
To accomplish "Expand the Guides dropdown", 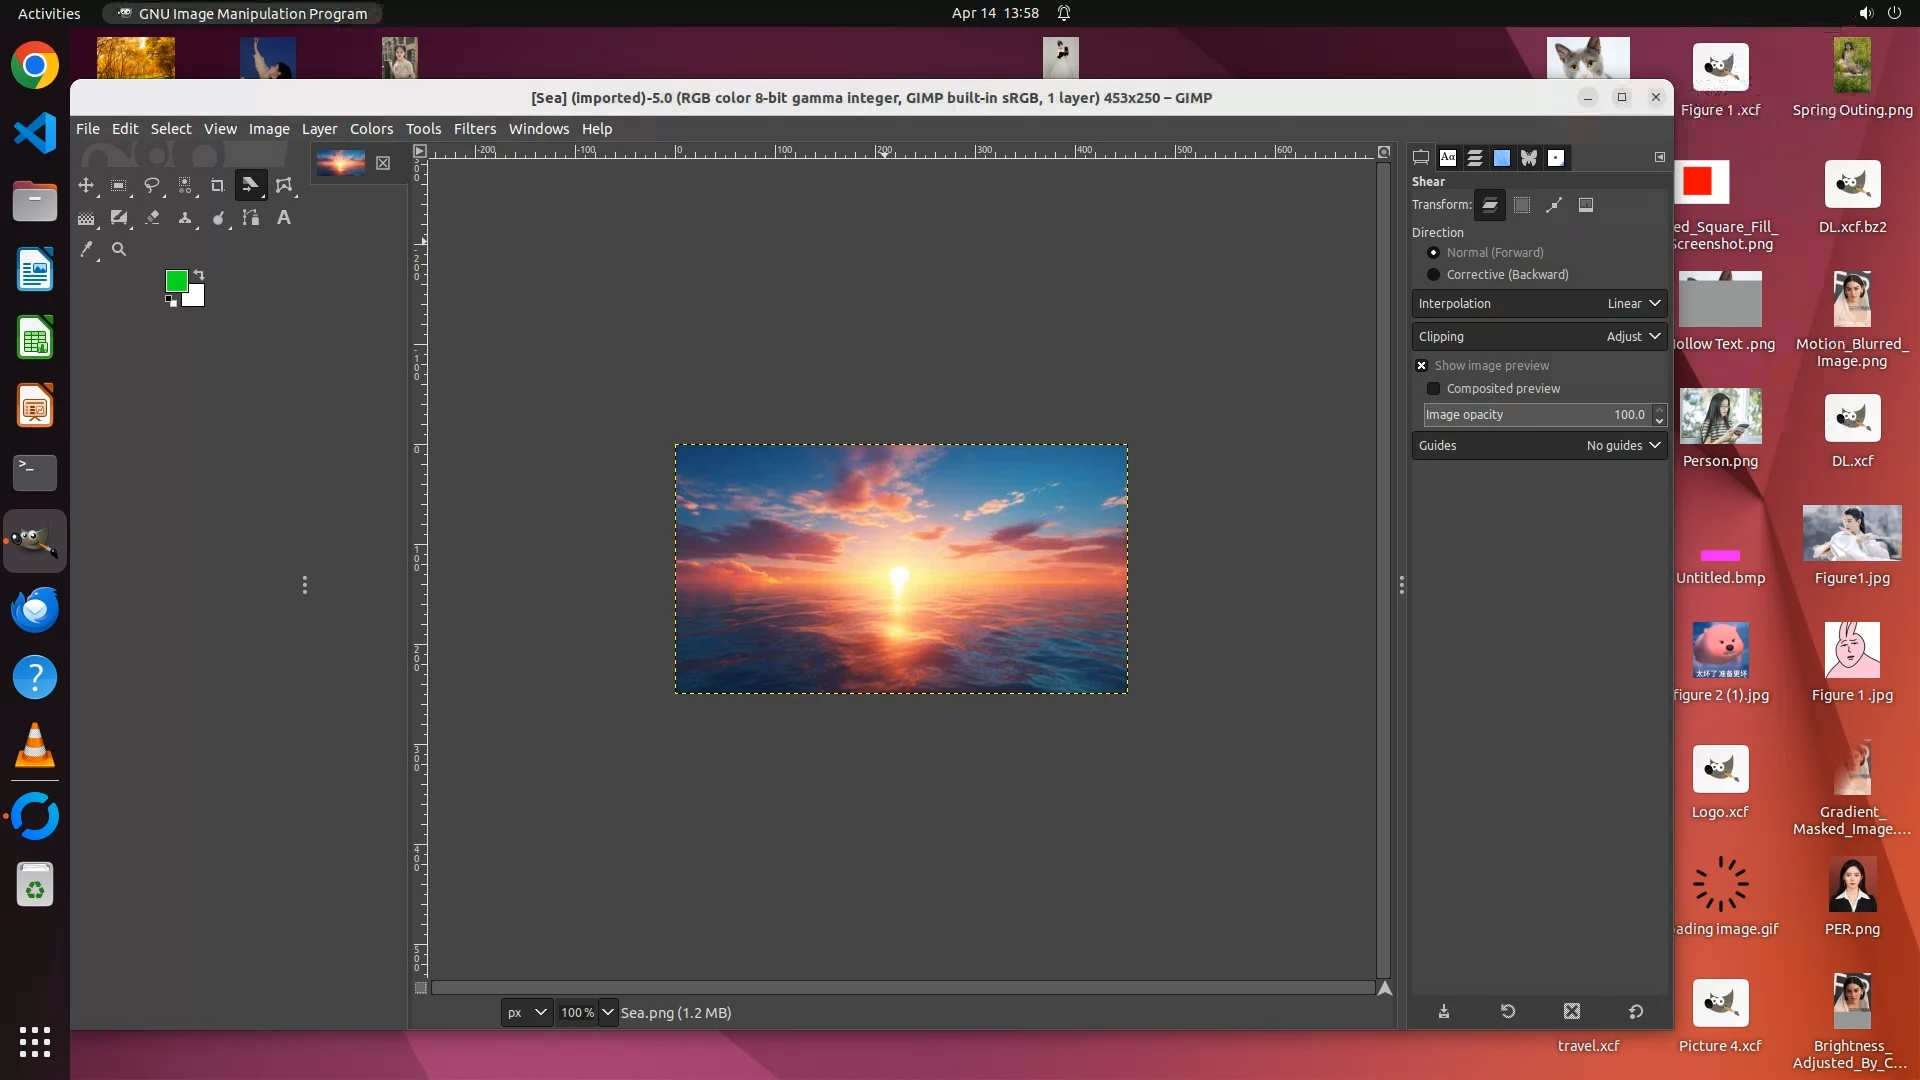I will coord(1540,445).
